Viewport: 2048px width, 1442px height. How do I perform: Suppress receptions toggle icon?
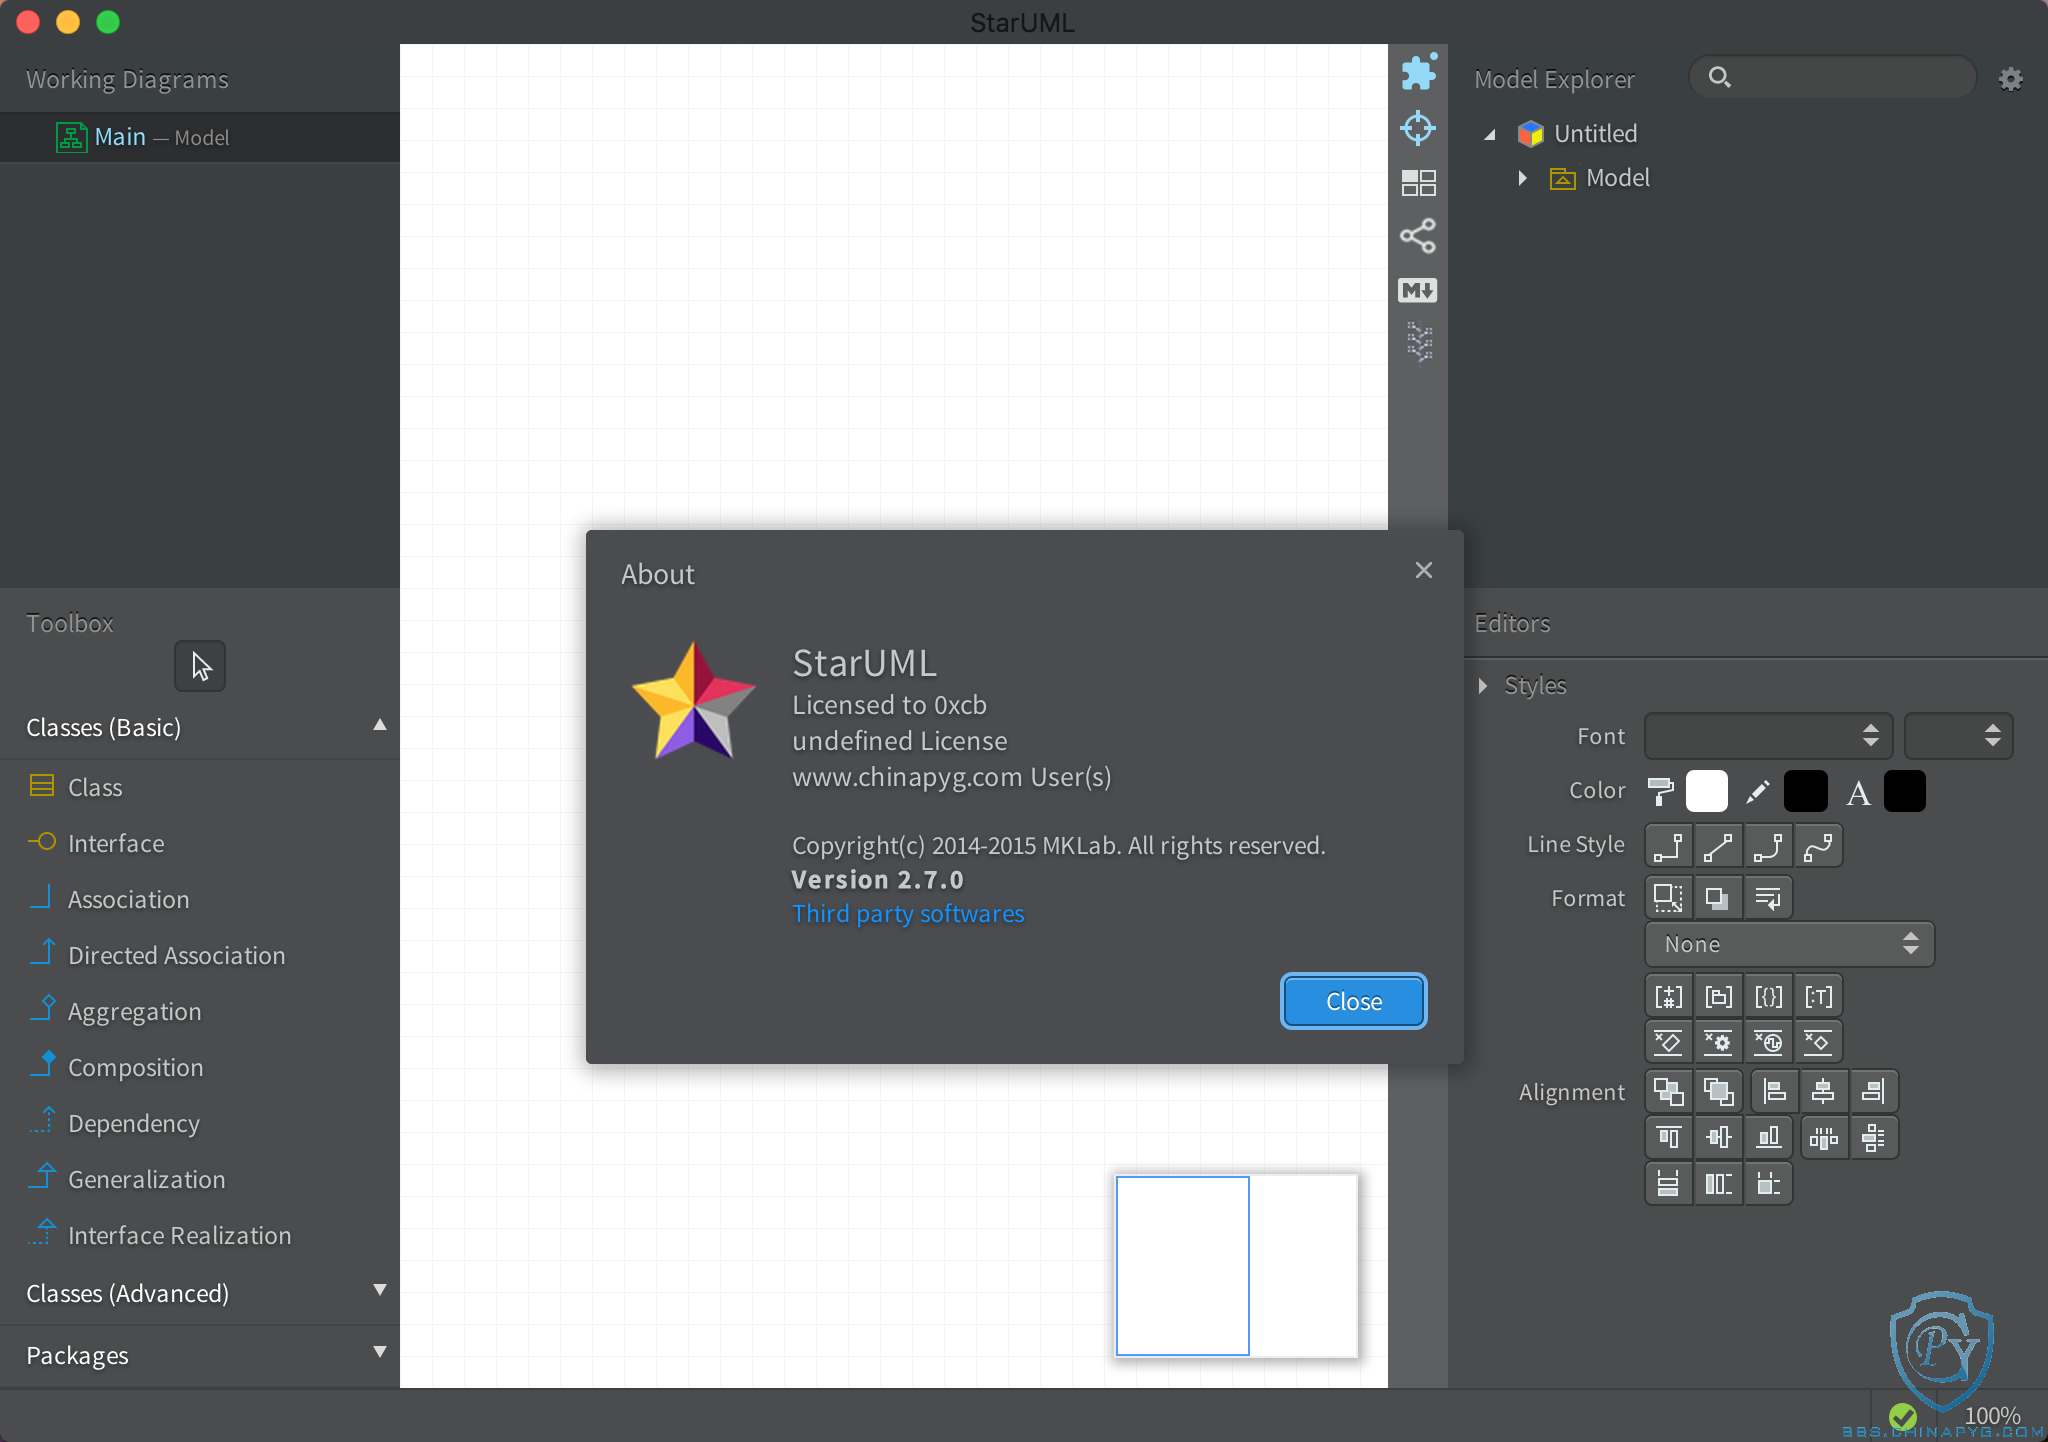point(1768,1042)
